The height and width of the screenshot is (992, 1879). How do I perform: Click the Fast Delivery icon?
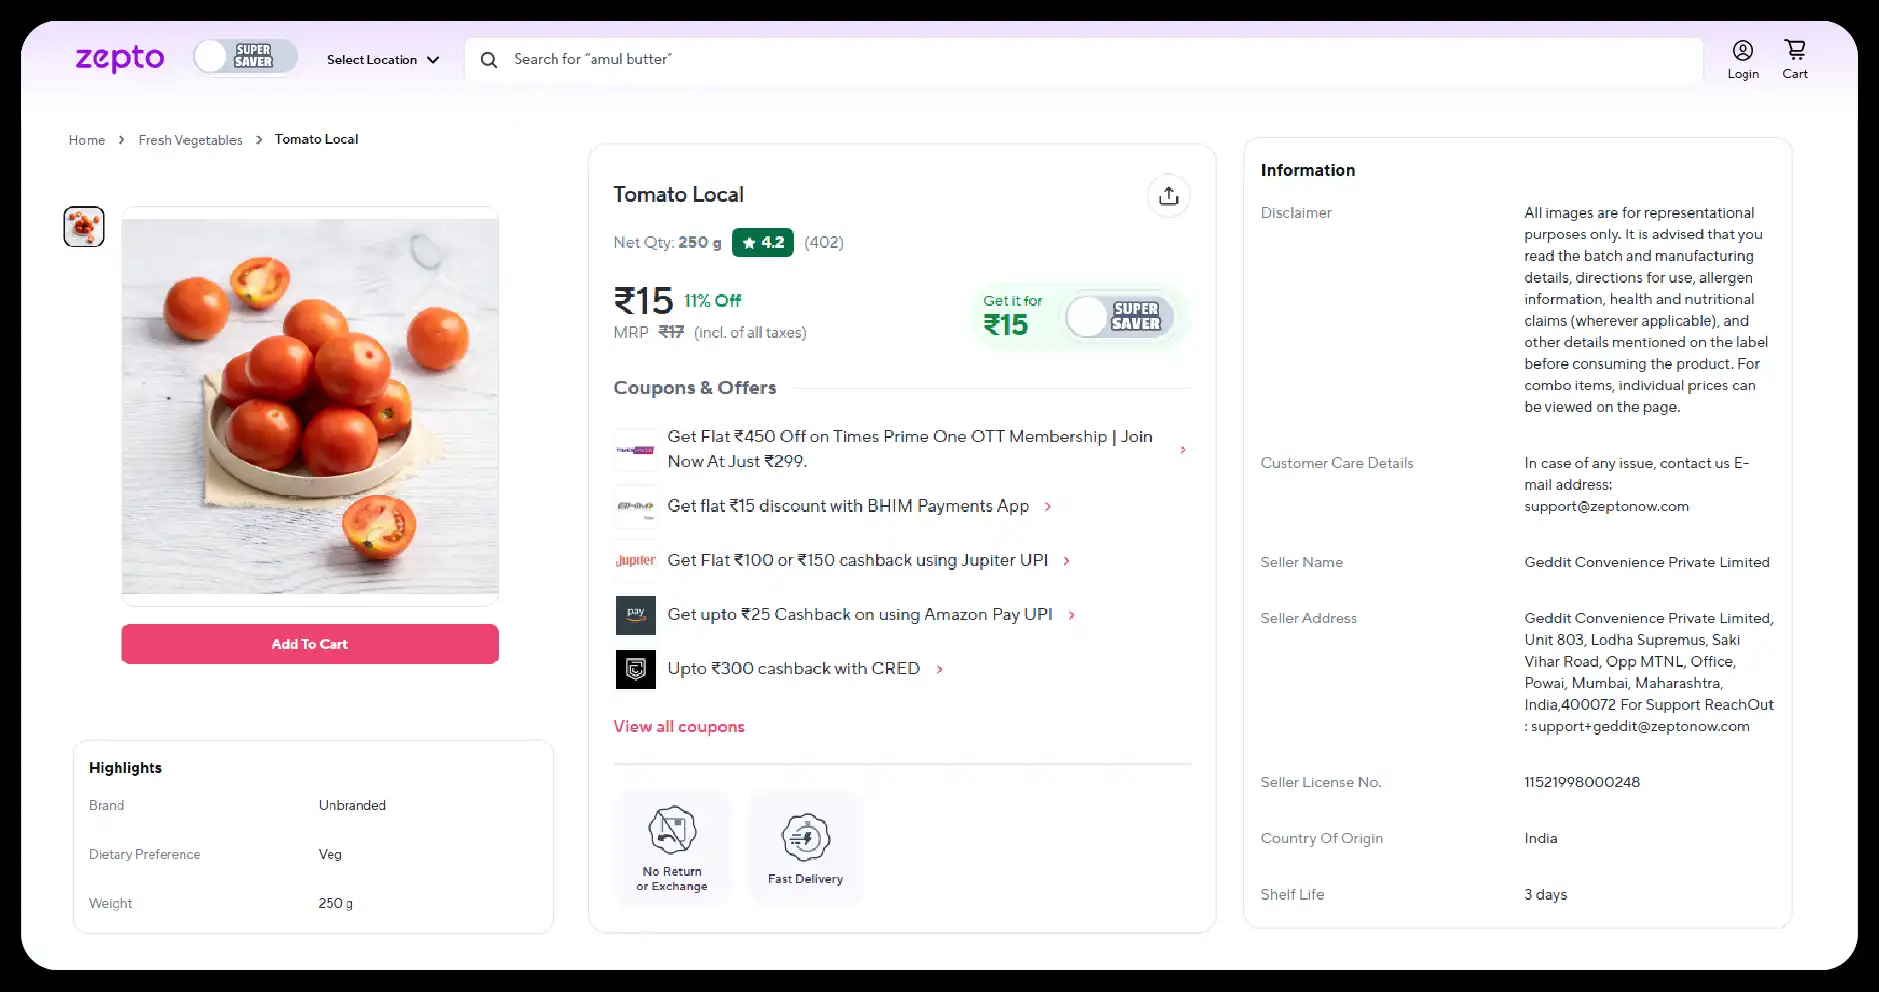point(805,838)
